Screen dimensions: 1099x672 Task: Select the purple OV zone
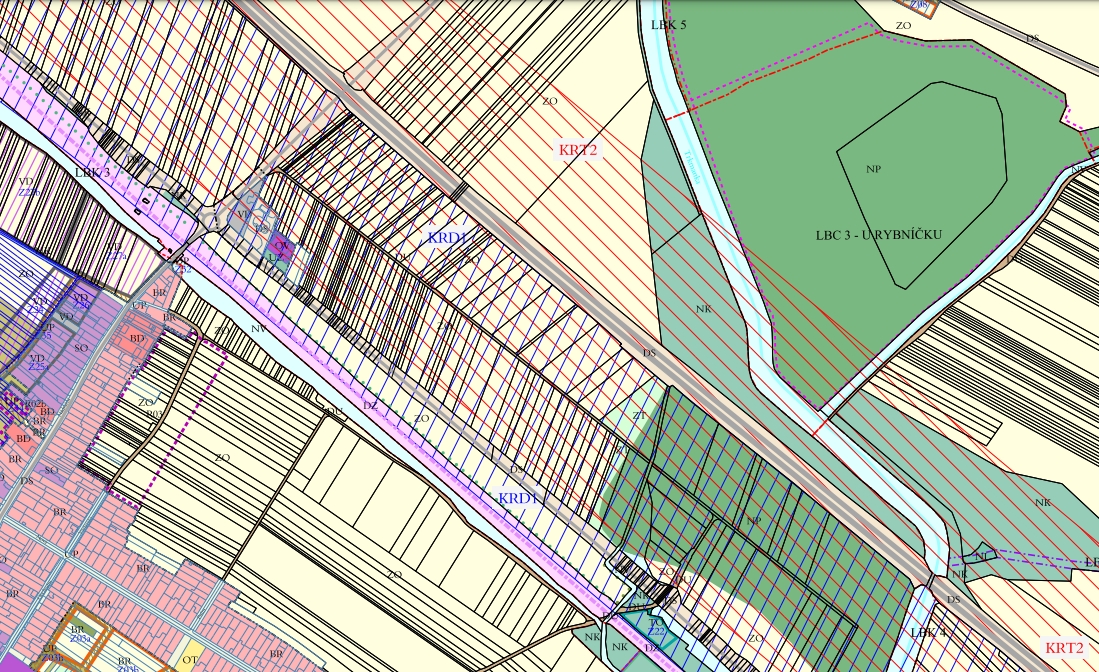(x=283, y=245)
